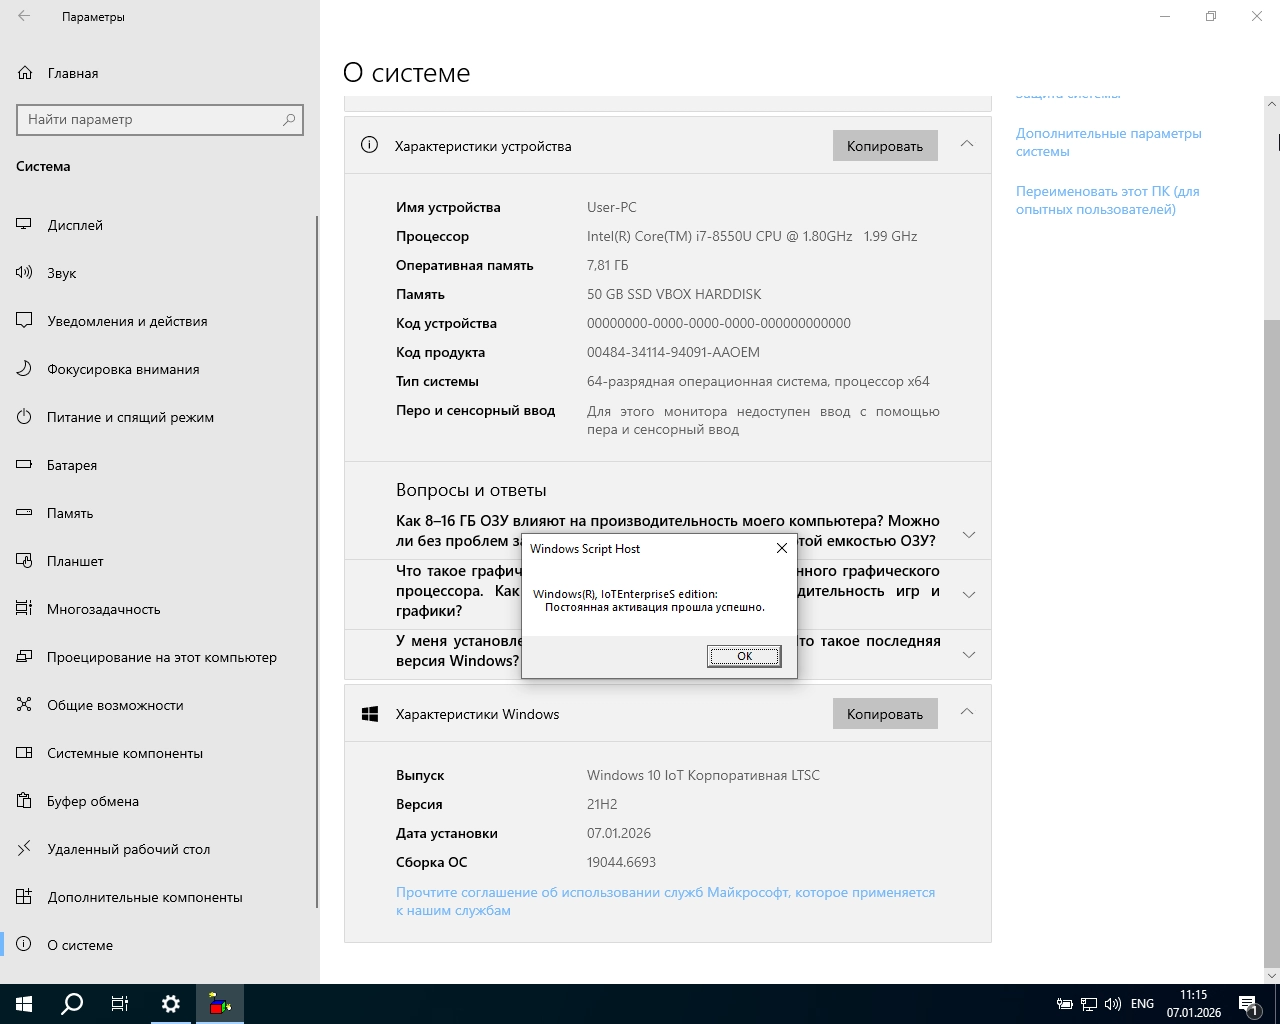
Task: Click the OS build value 19044.6693
Action: [x=621, y=862]
